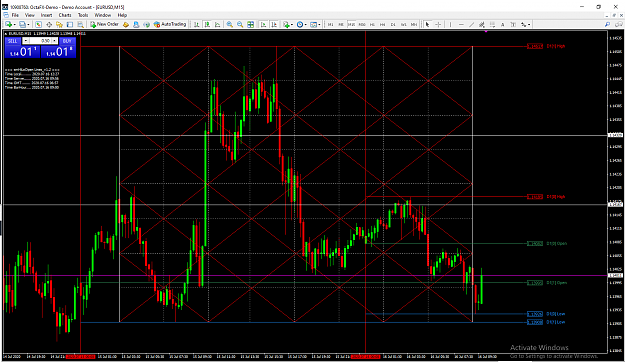This screenshot has width=625, height=362.
Task: Switch chart to Line Chart
Action: click(x=218, y=25)
